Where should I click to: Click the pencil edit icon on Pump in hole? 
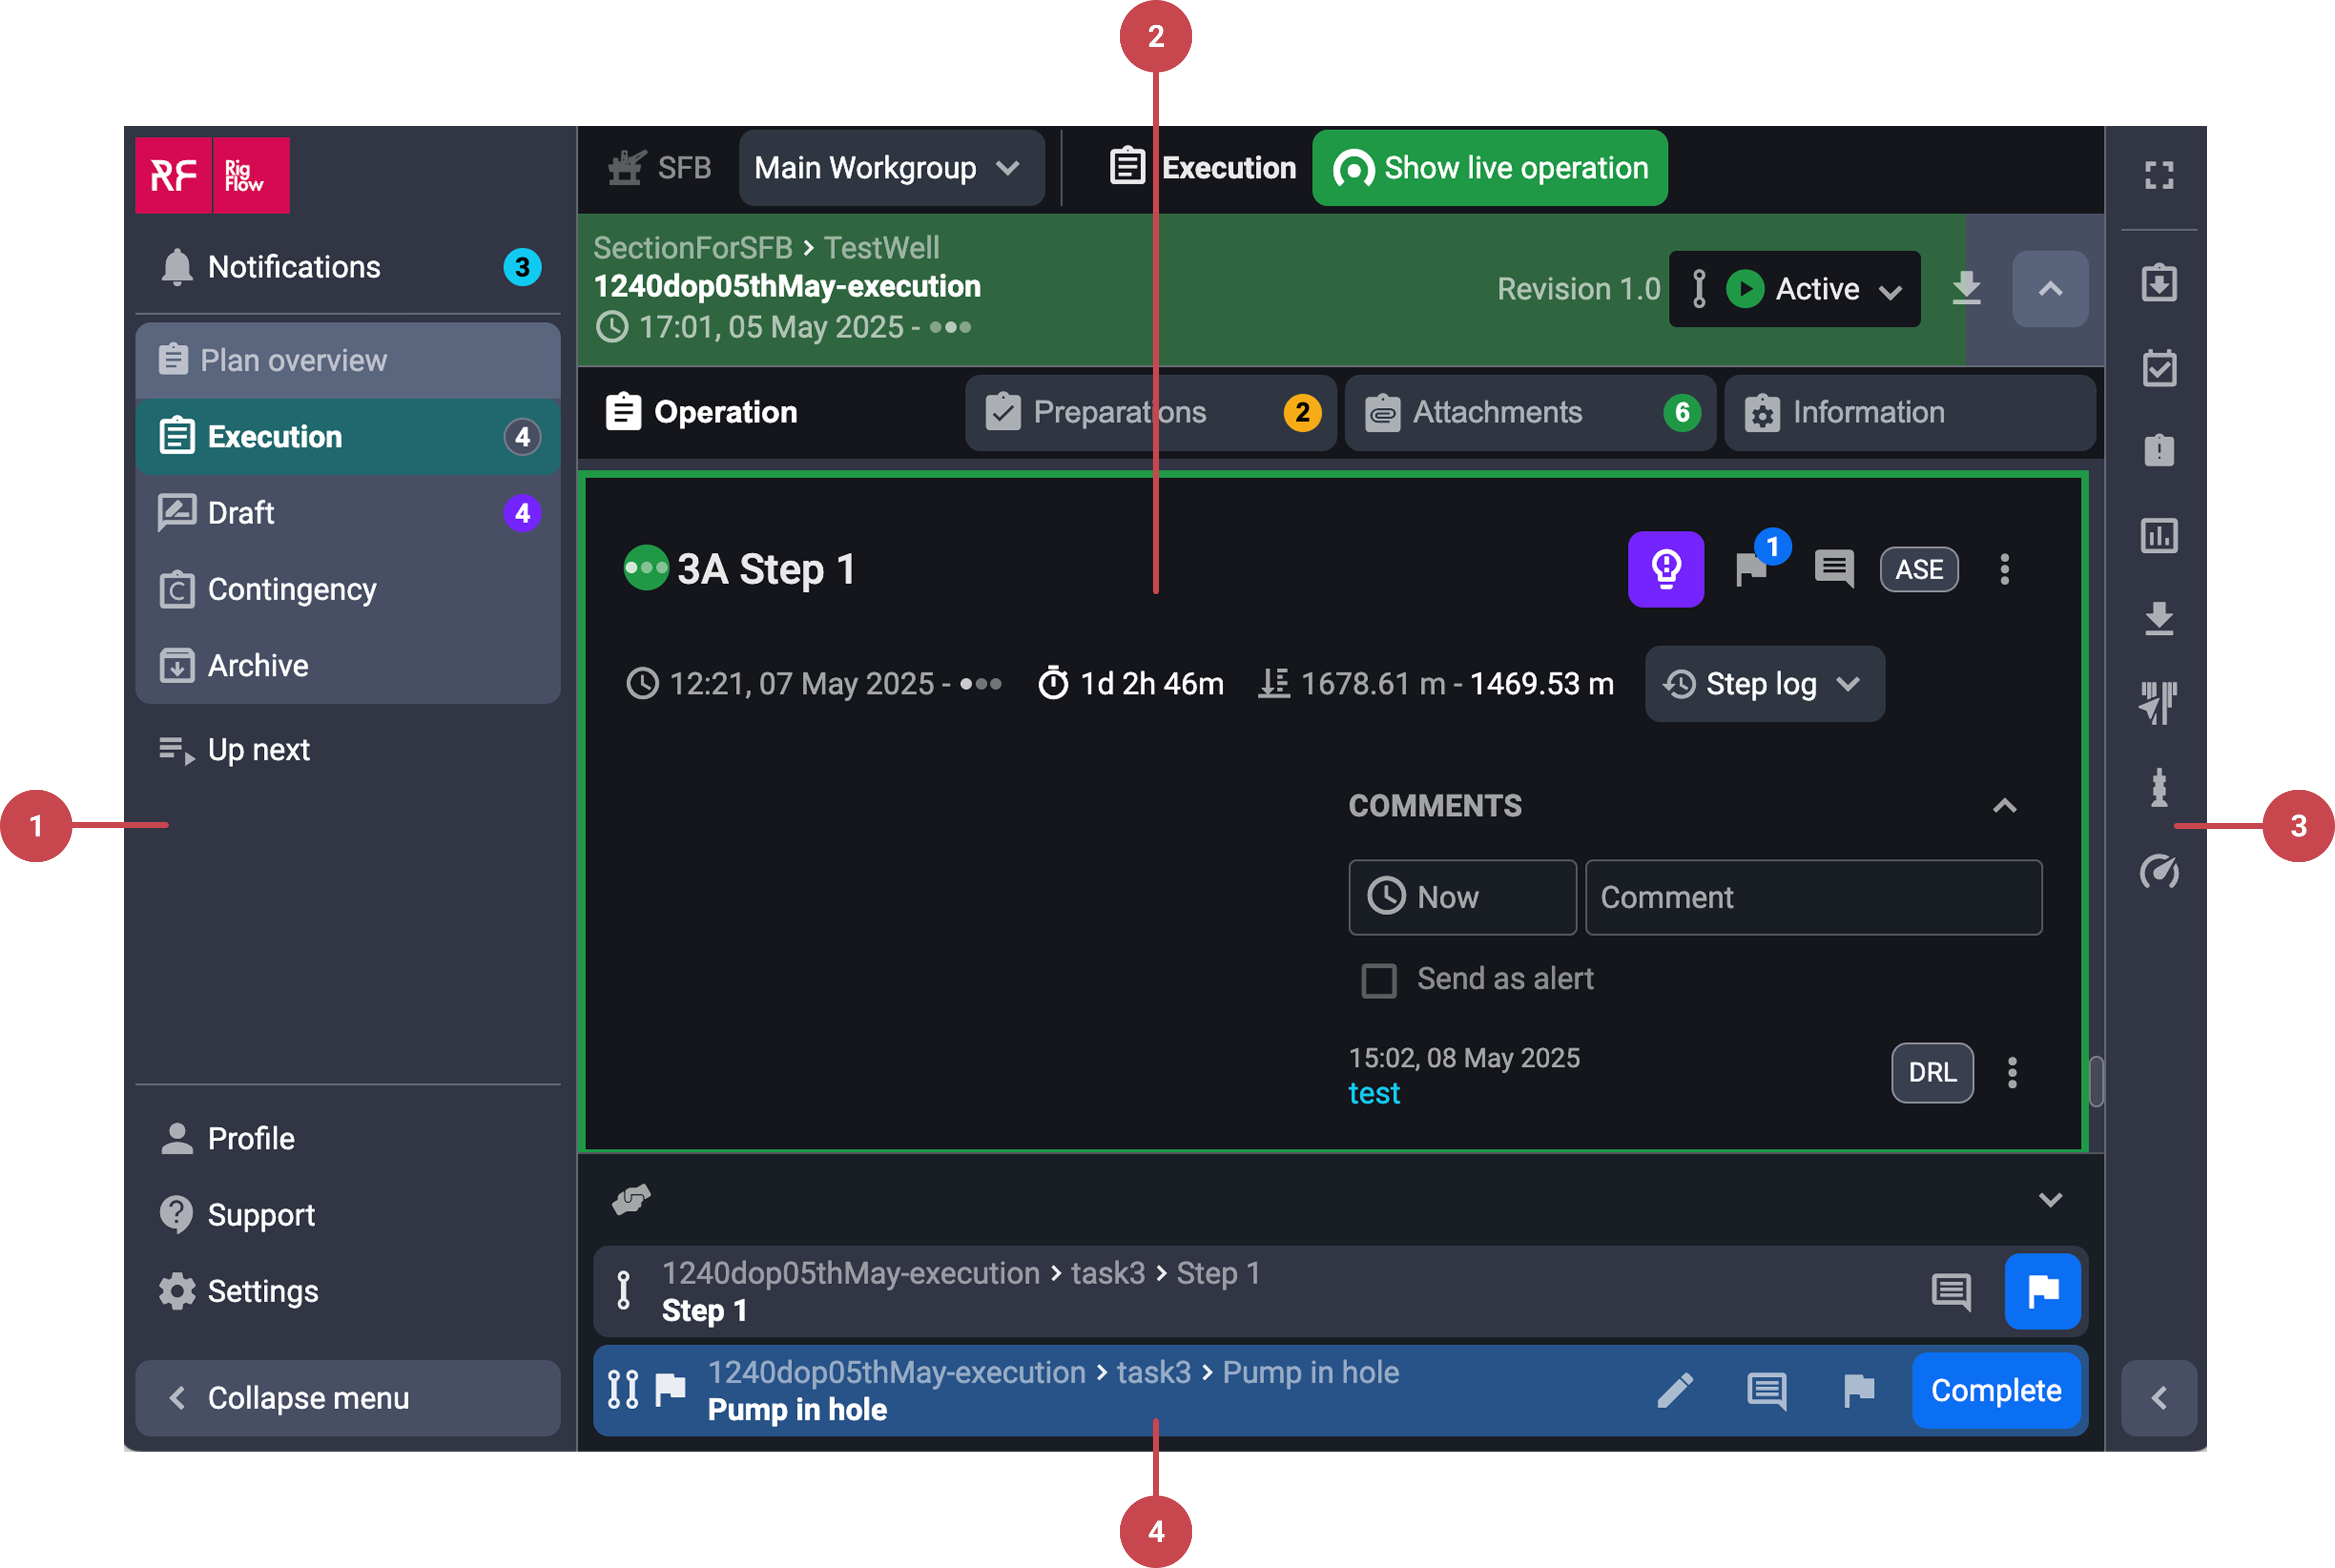(1675, 1390)
